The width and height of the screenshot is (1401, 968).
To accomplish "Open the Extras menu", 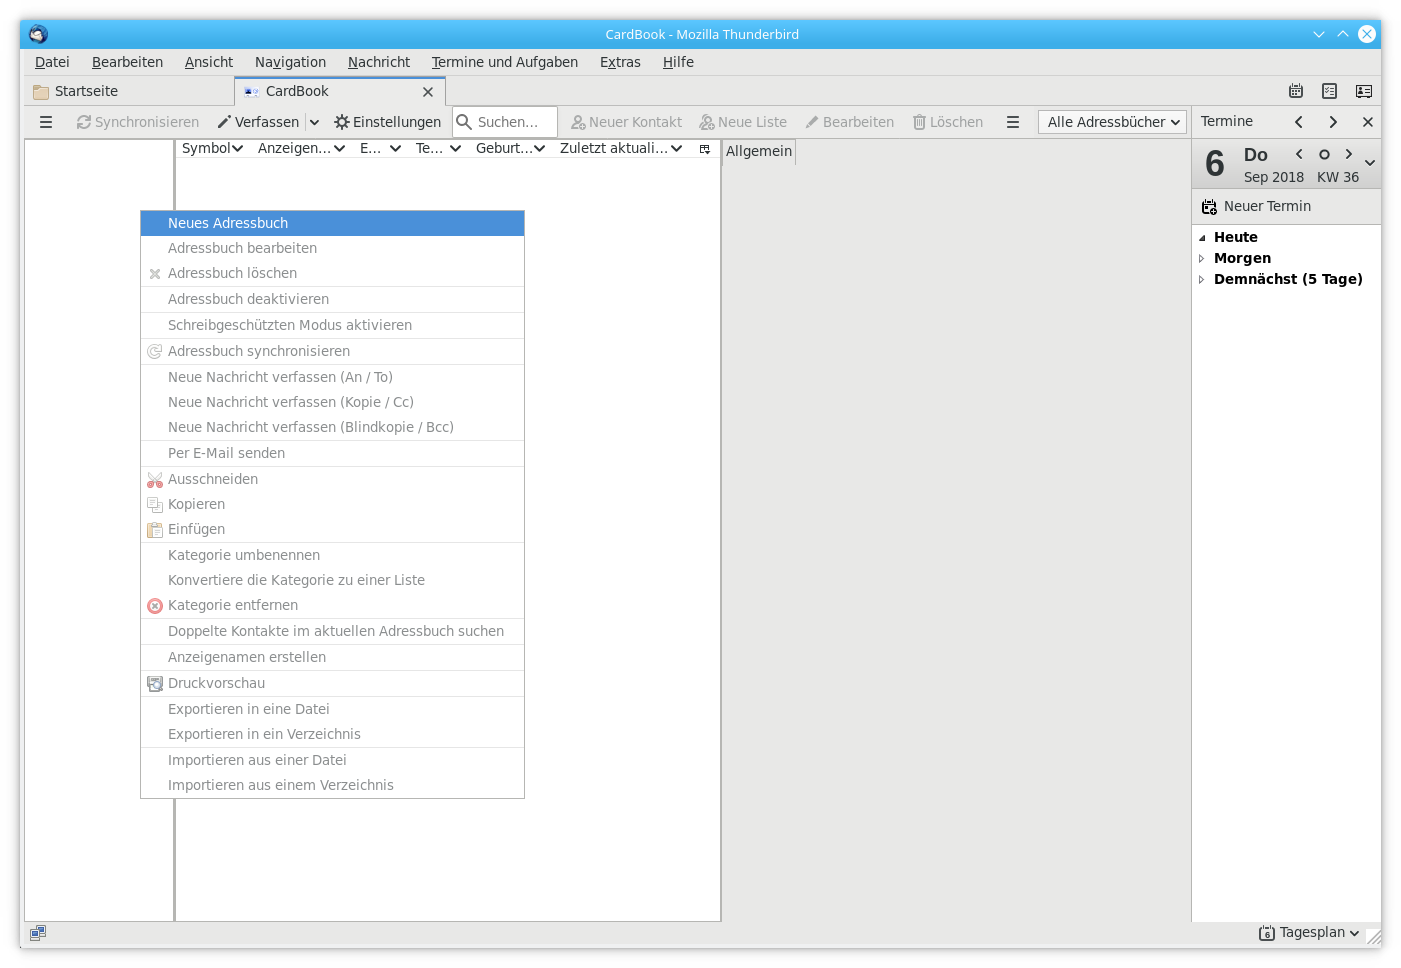I will coord(620,62).
